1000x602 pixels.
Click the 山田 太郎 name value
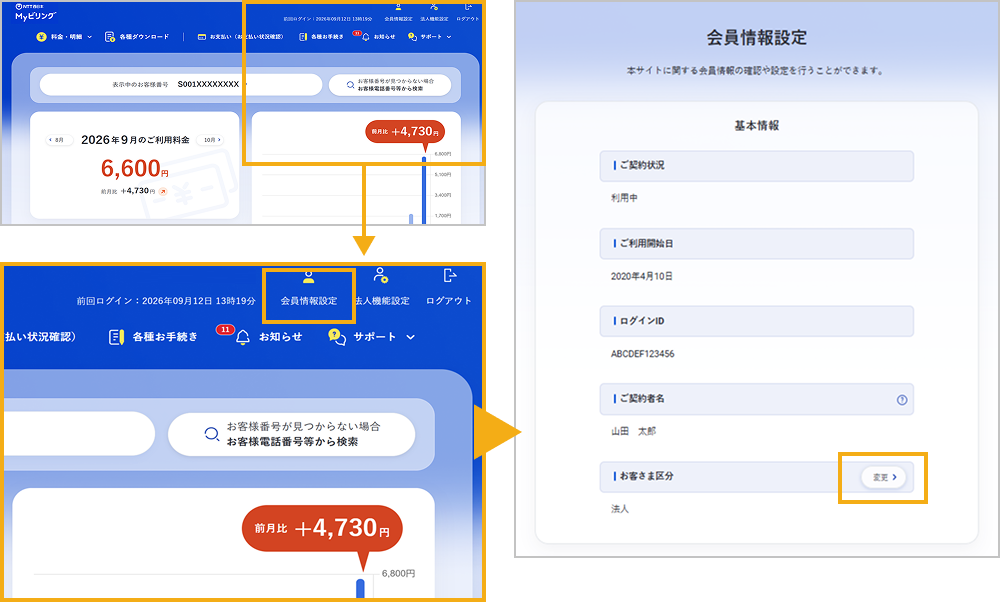(x=633, y=431)
